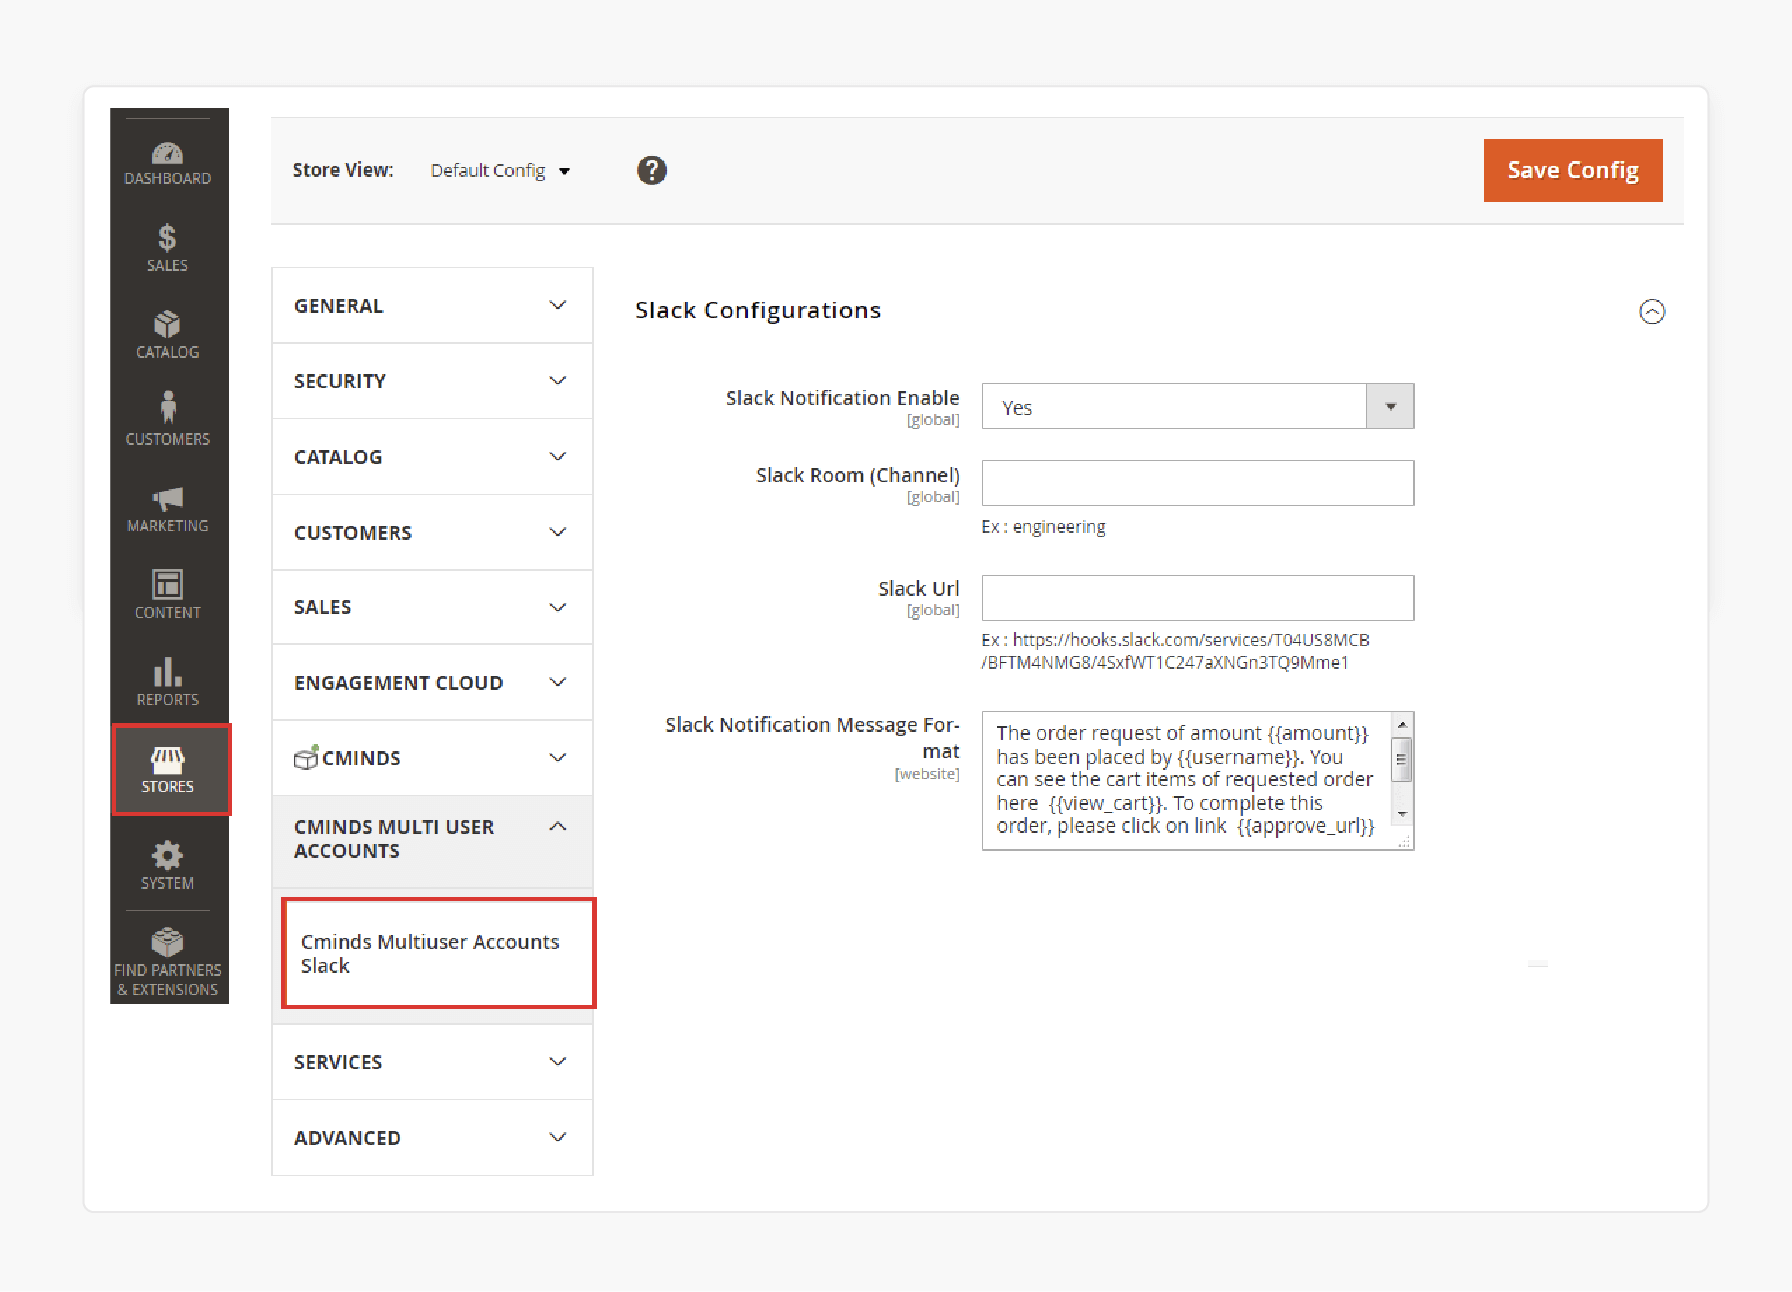Open the Content layout icon
This screenshot has width=1792, height=1292.
[x=168, y=594]
